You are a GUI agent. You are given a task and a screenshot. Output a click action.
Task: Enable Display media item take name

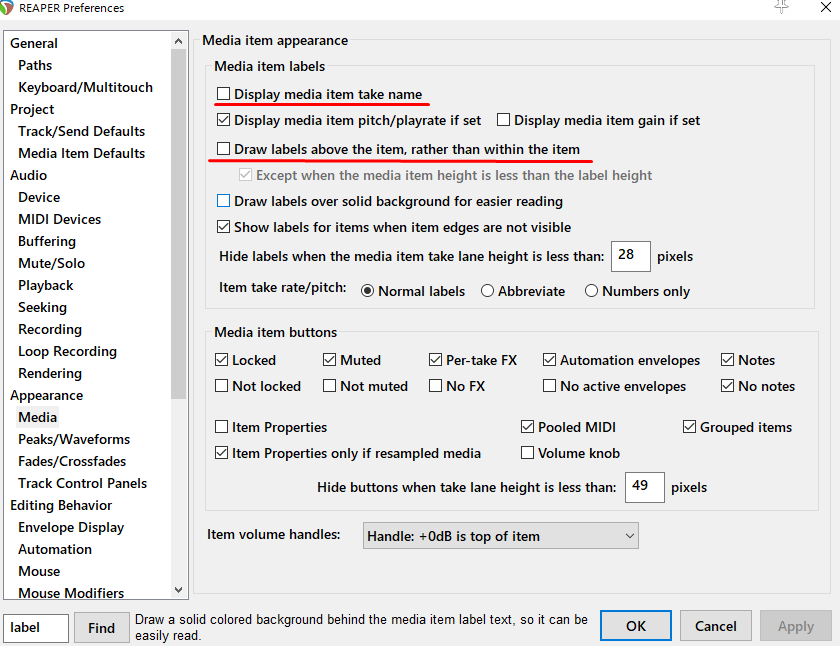click(223, 94)
